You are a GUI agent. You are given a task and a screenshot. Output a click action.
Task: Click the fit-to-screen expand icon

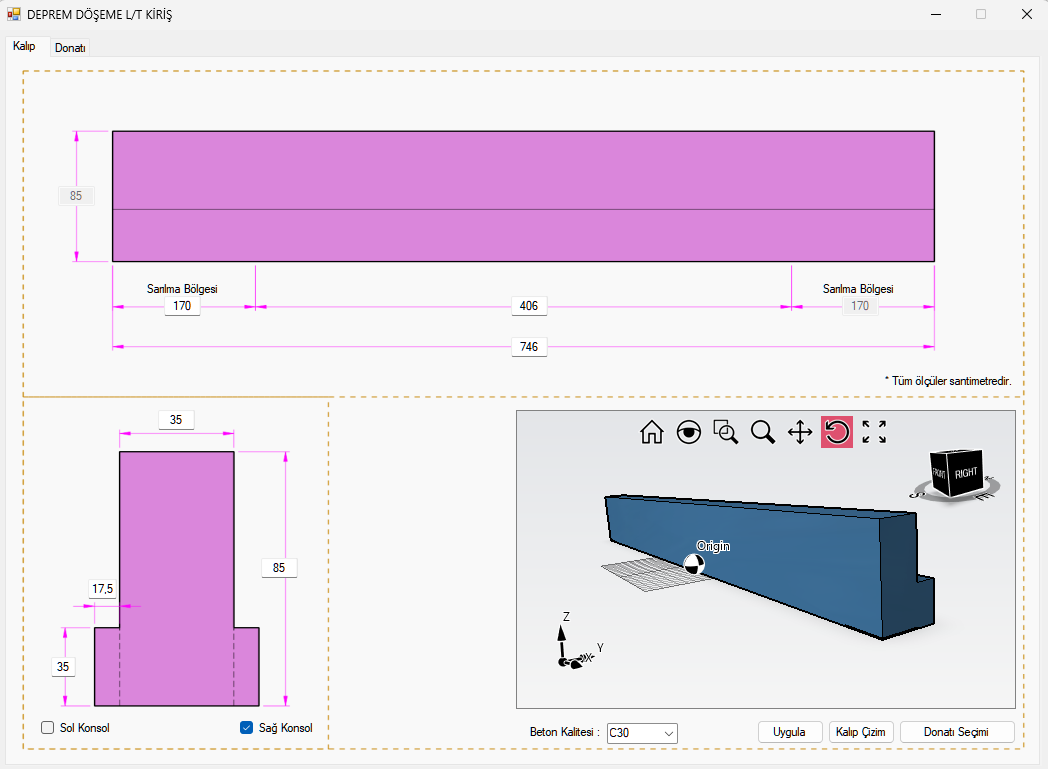874,432
